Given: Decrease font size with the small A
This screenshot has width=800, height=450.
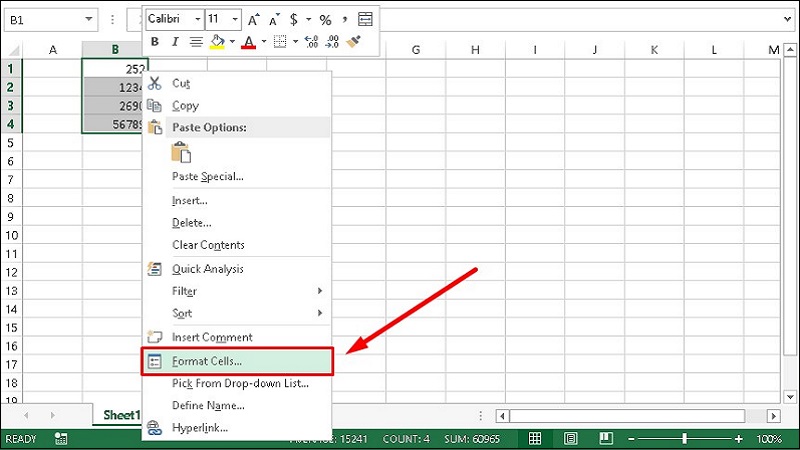Looking at the screenshot, I should pyautogui.click(x=274, y=20).
